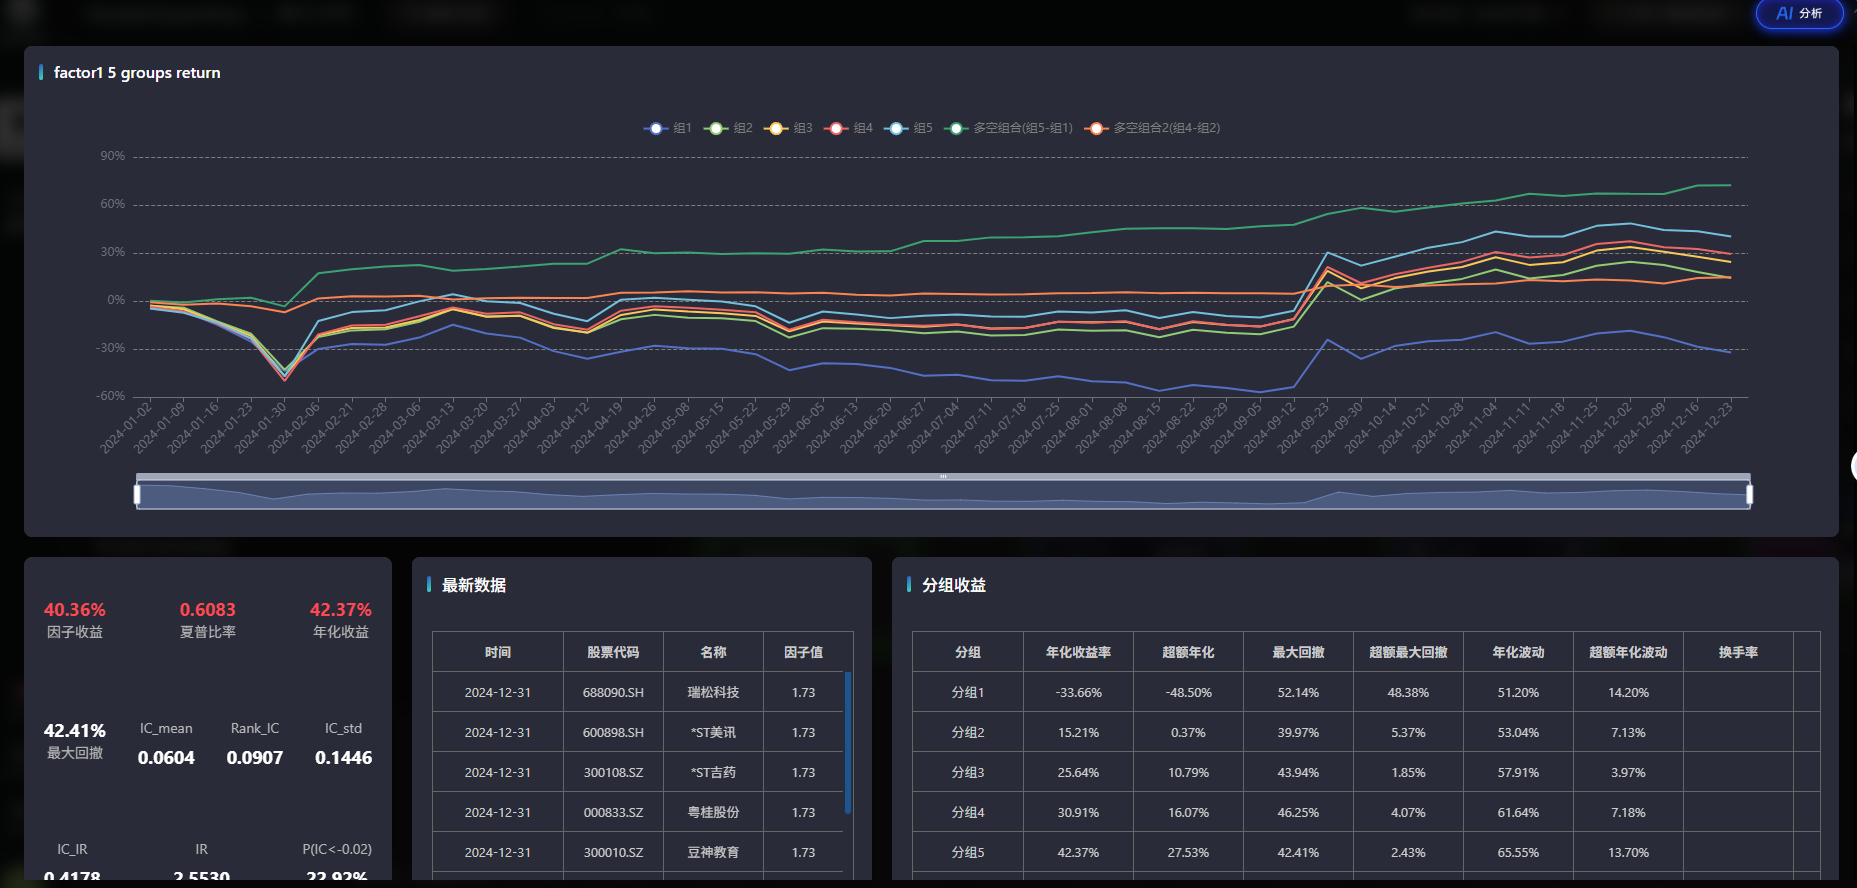This screenshot has width=1857, height=888.
Task: Click the 2024-12-23 x-axis date label
Action: [1709, 426]
